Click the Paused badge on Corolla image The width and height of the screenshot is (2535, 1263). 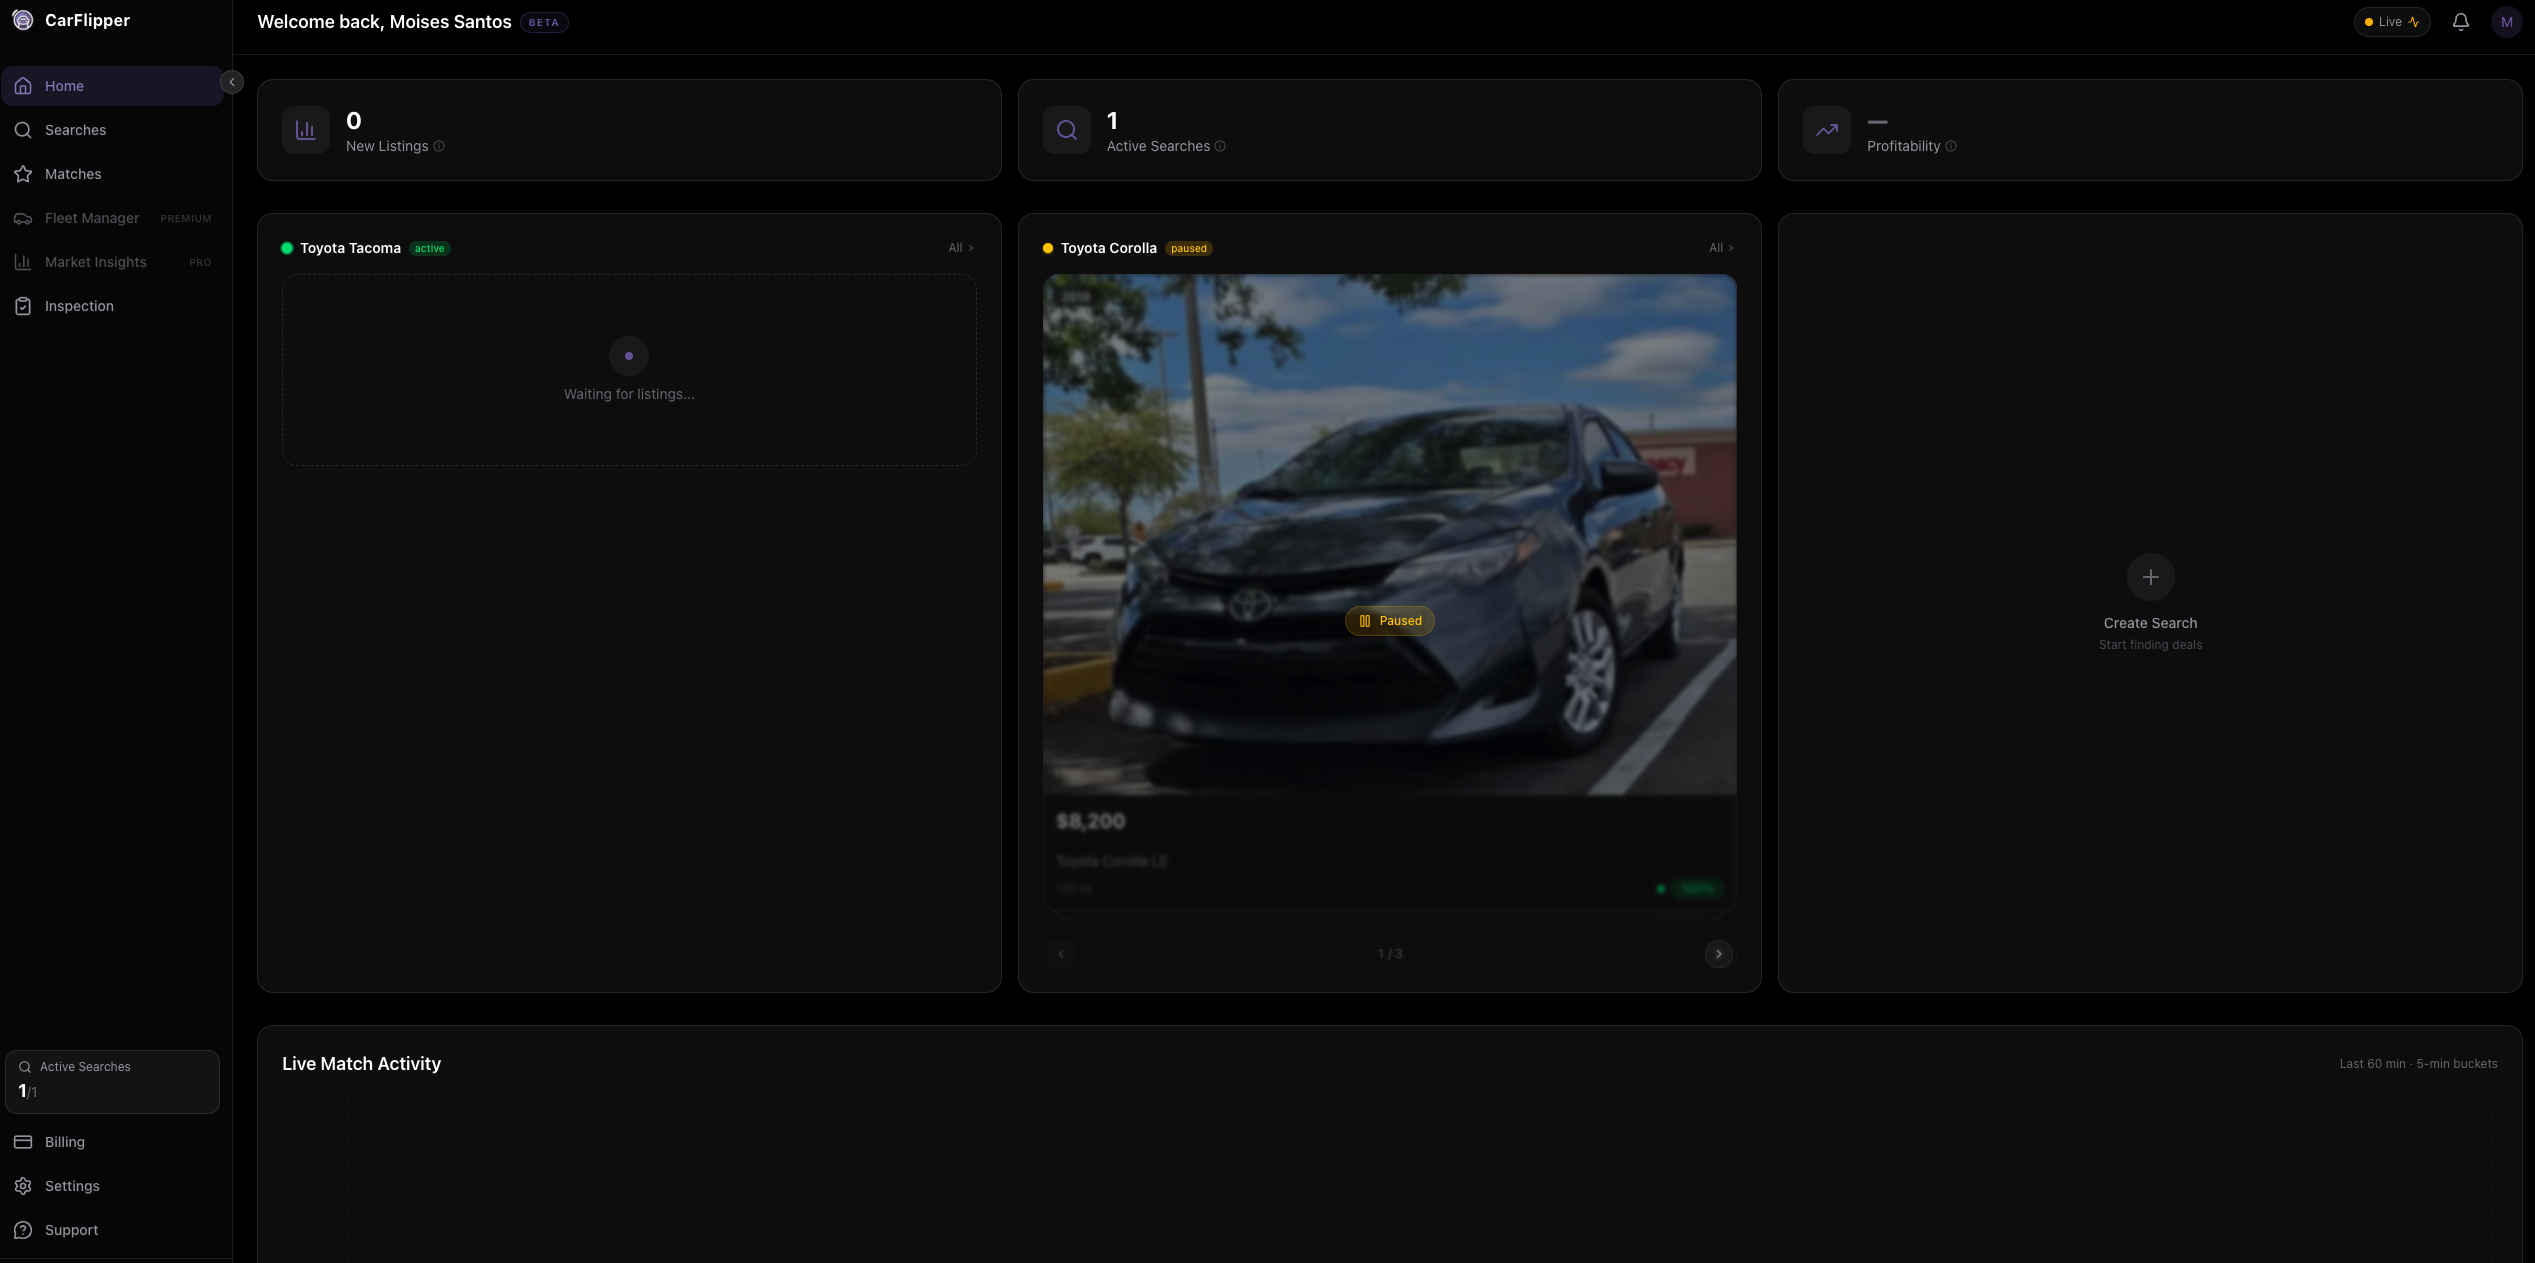1389,621
